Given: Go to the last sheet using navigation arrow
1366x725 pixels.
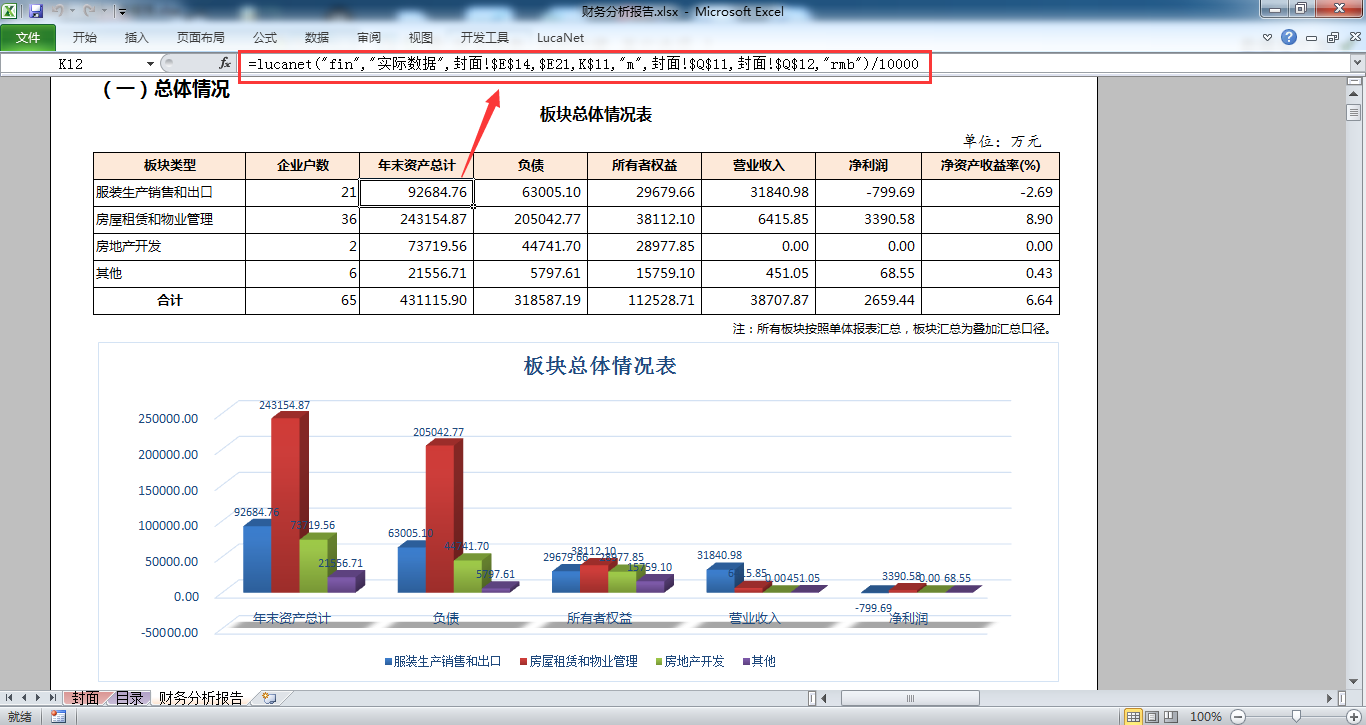Looking at the screenshot, I should [53, 698].
